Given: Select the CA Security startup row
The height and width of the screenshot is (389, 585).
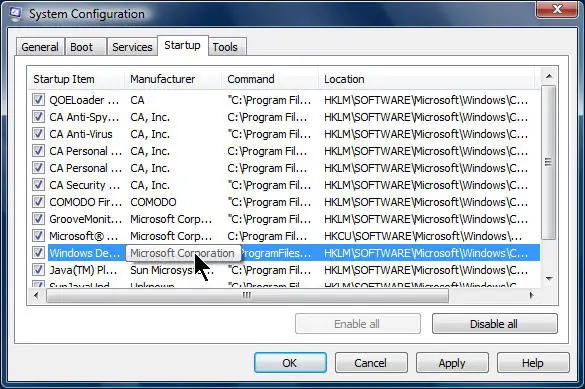Looking at the screenshot, I should point(284,185).
